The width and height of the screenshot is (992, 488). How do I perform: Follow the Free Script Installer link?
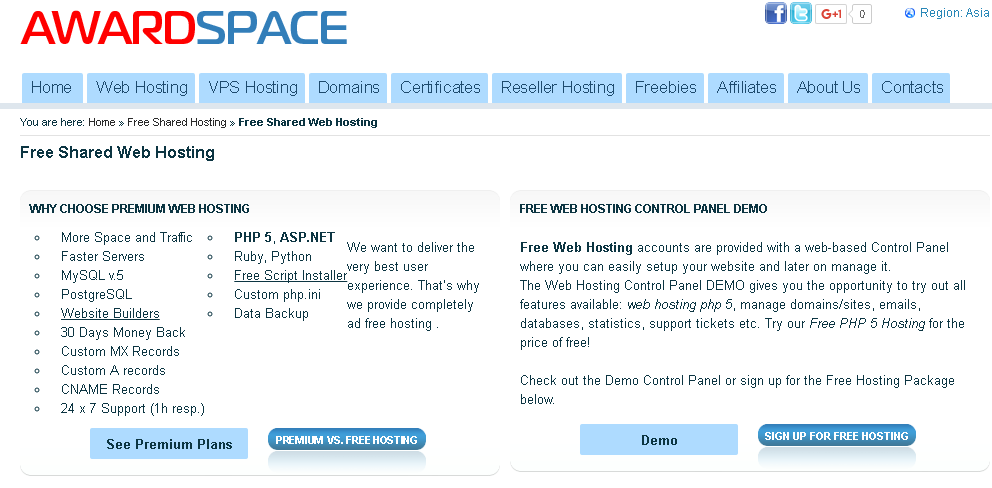[x=290, y=275]
